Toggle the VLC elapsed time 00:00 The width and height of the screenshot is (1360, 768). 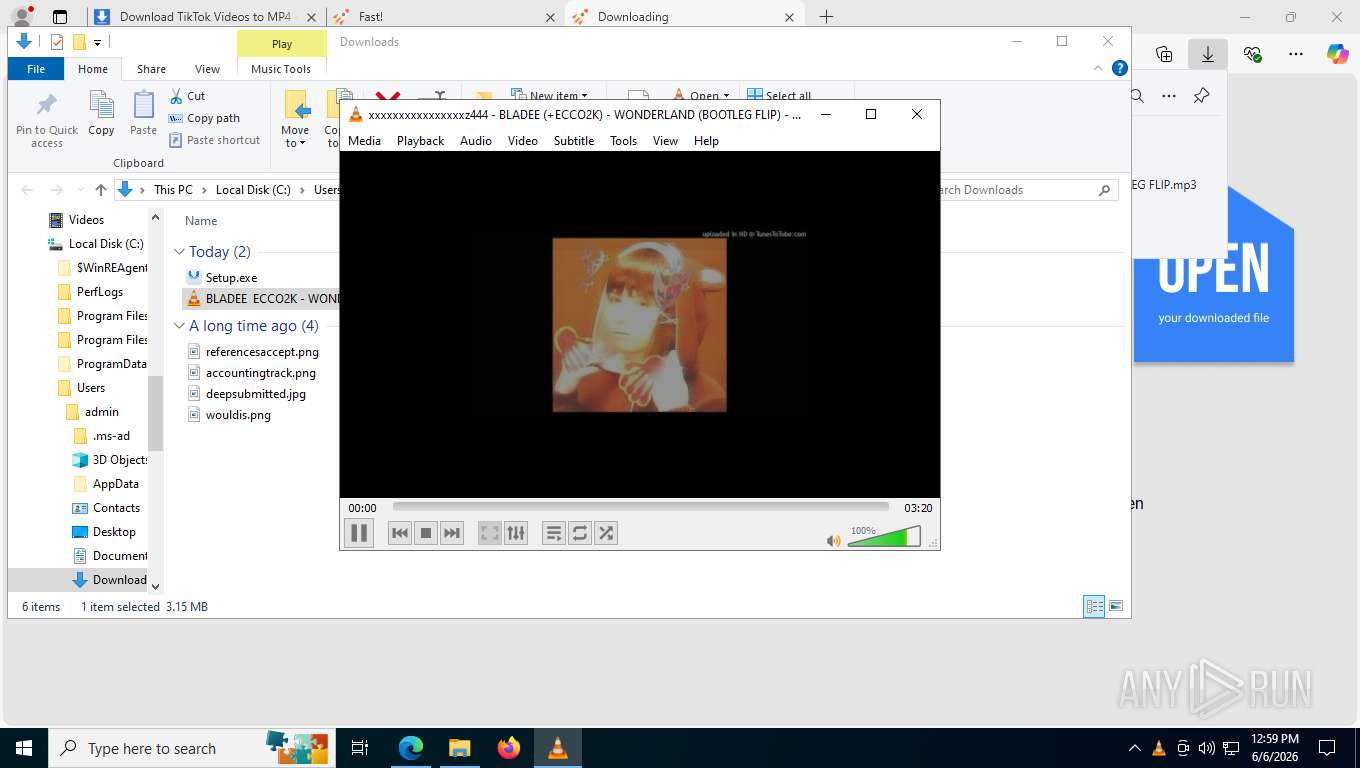tap(363, 508)
